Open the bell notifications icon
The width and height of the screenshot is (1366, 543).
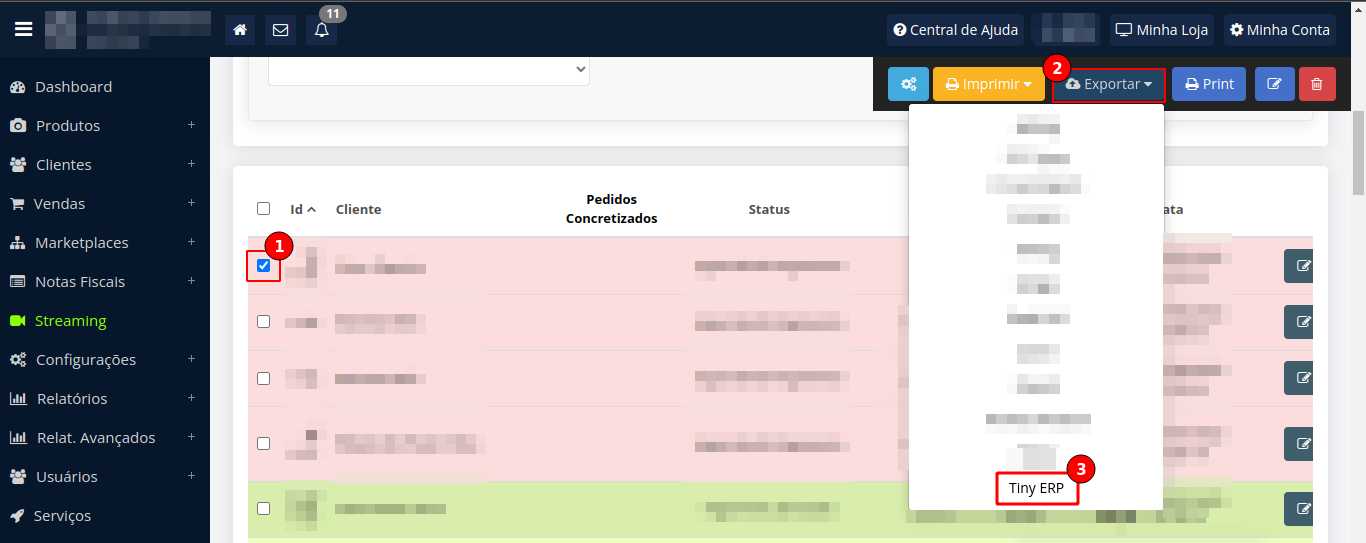pyautogui.click(x=322, y=30)
